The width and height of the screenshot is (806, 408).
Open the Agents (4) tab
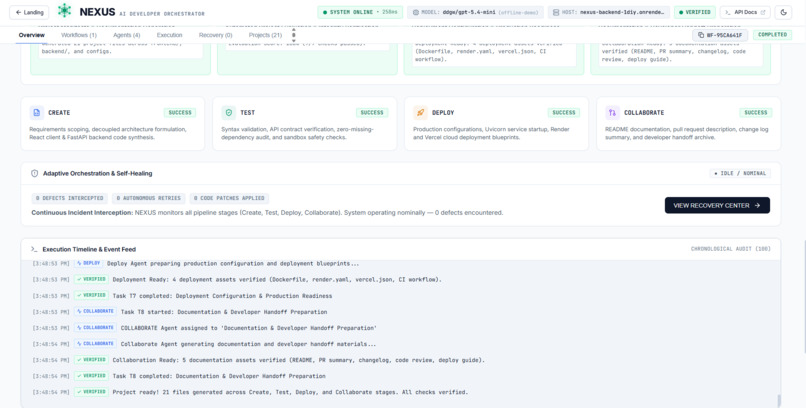(x=126, y=35)
